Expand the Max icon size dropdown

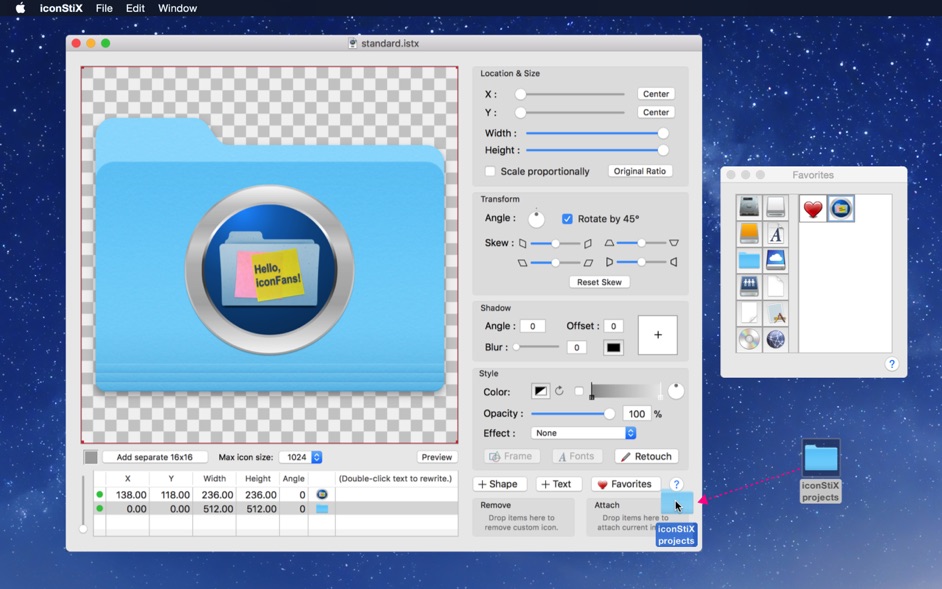[301, 457]
